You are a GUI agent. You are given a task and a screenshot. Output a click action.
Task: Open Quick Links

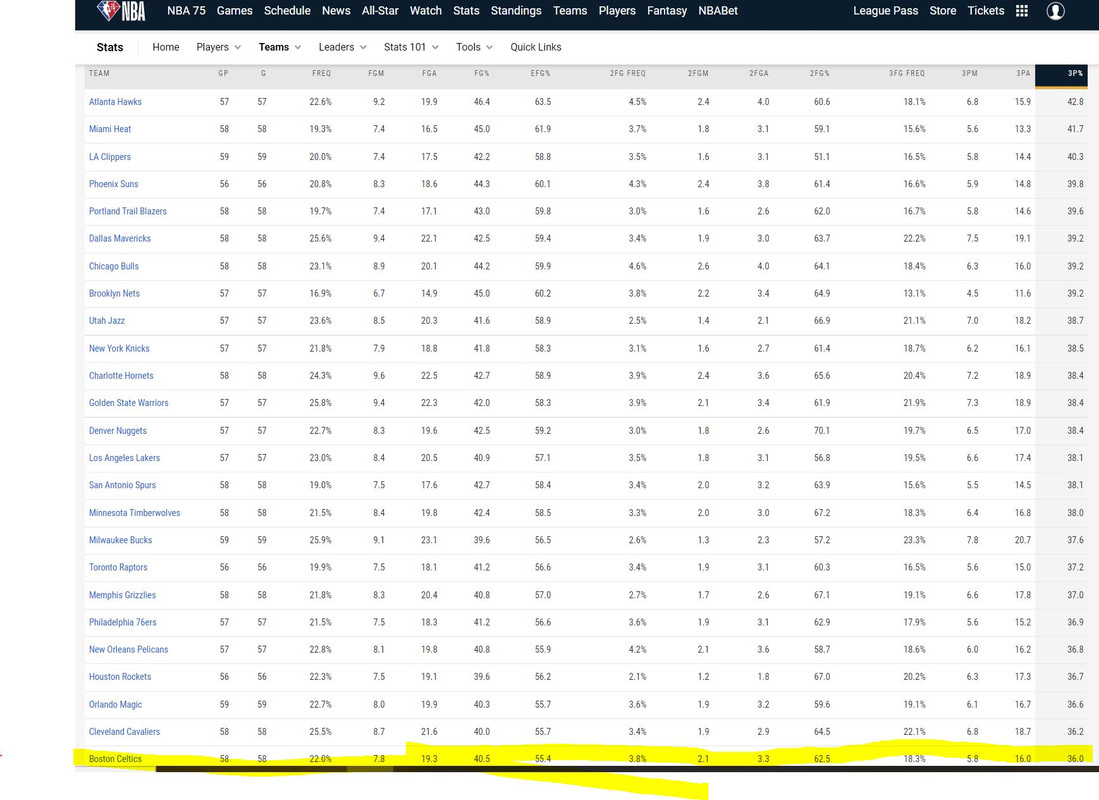point(535,47)
